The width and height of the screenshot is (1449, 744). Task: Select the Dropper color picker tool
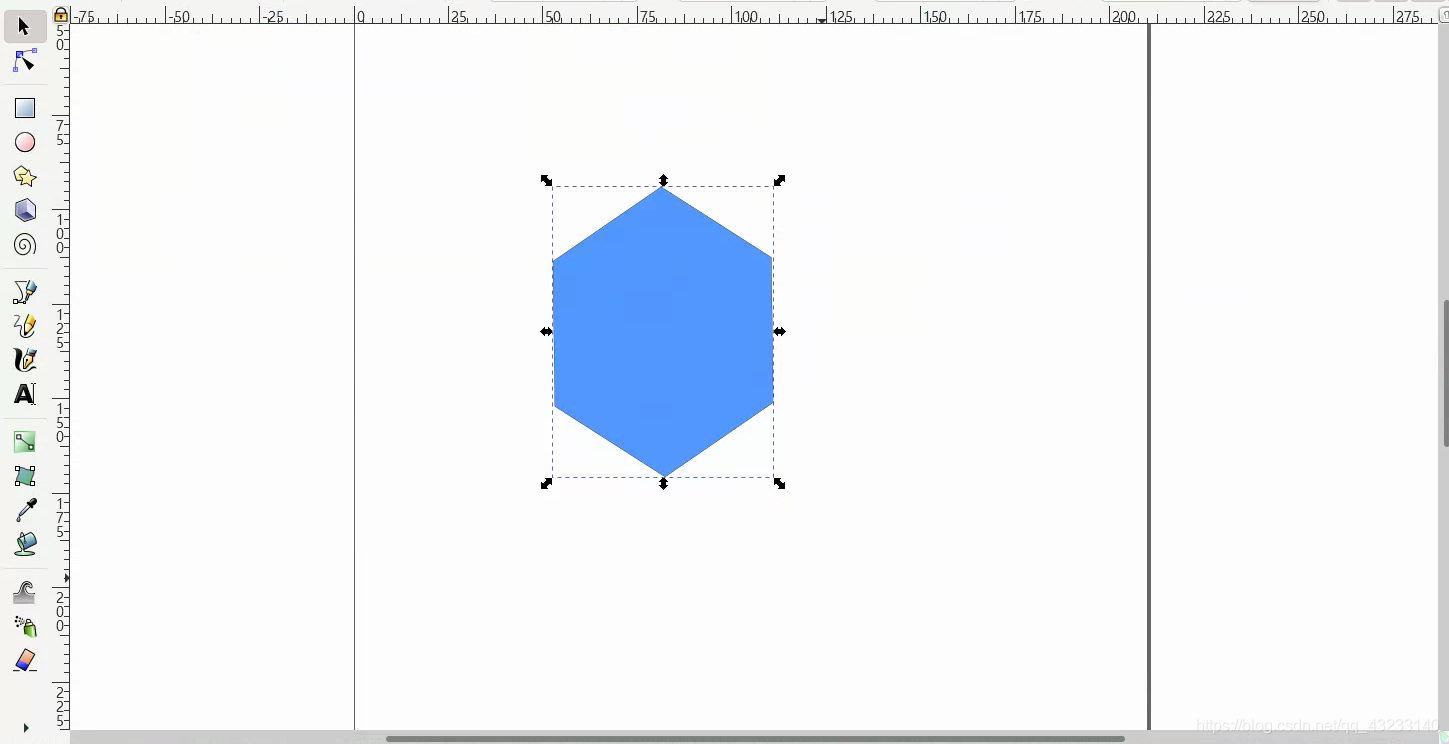click(x=24, y=510)
